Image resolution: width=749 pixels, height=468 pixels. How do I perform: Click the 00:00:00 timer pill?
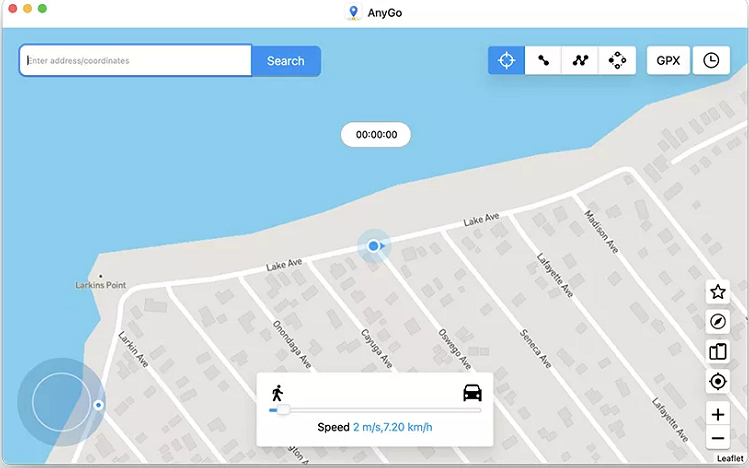tap(376, 135)
